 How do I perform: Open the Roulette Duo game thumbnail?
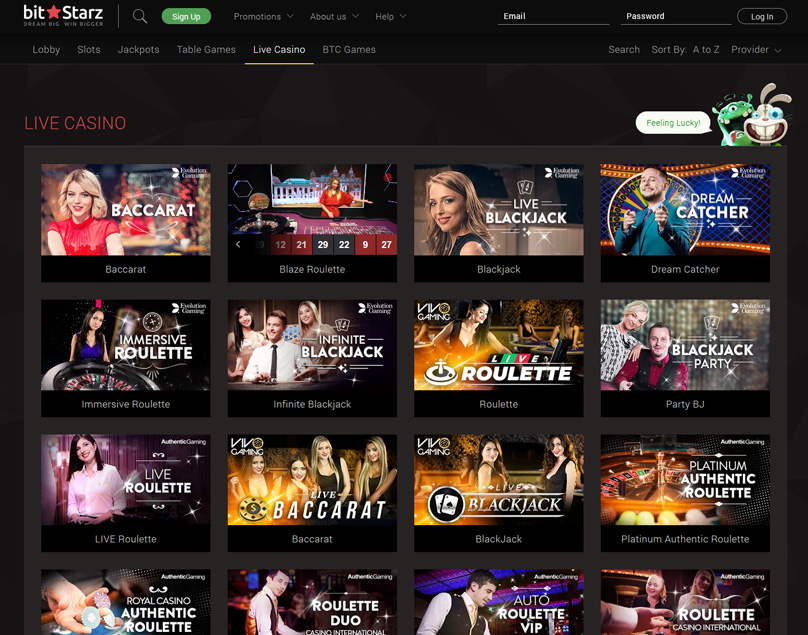click(312, 602)
